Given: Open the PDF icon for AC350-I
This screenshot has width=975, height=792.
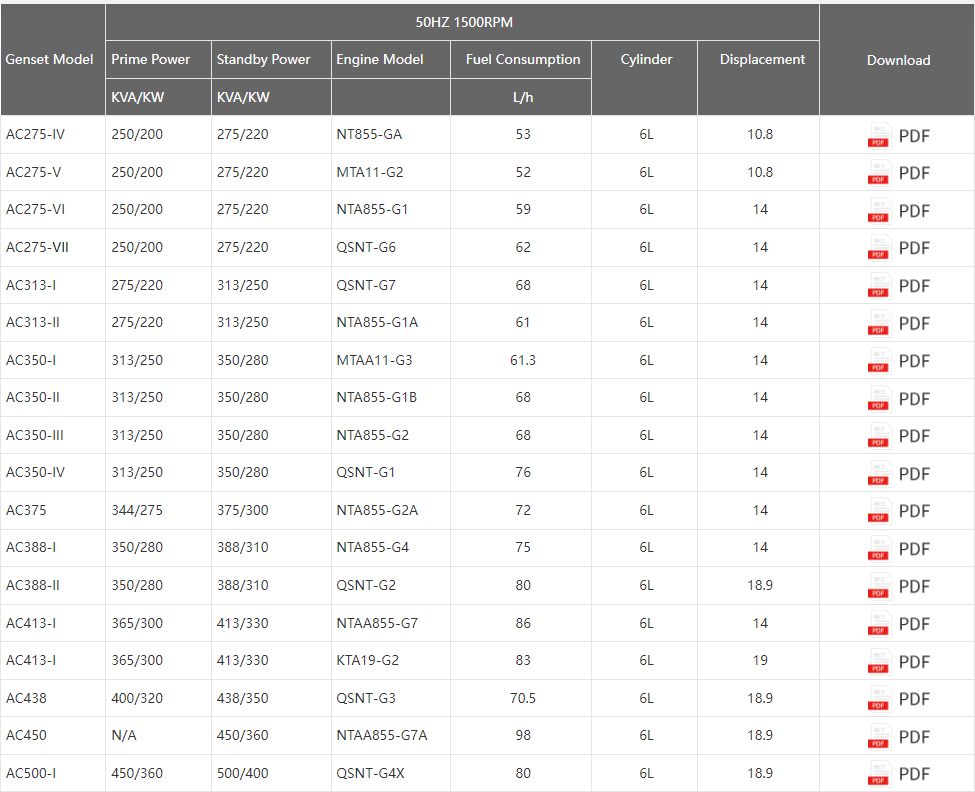Looking at the screenshot, I should (x=879, y=361).
